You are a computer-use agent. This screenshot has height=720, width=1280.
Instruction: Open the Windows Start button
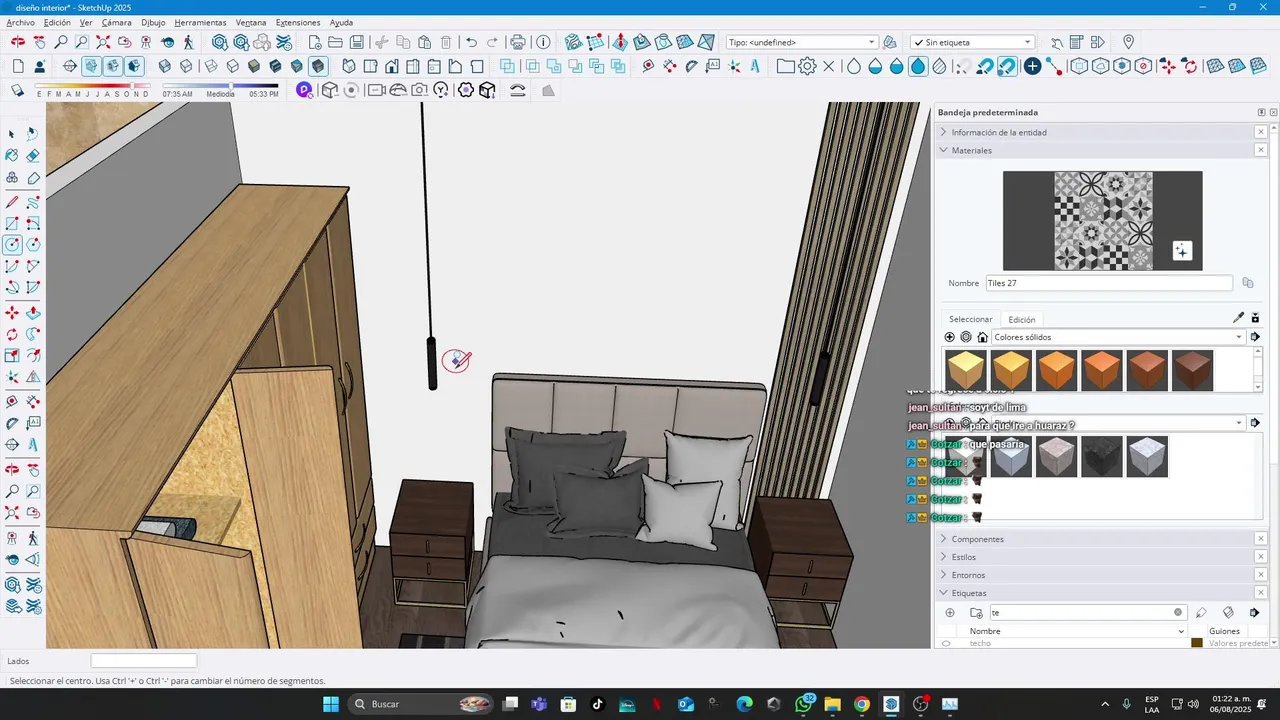coord(331,704)
